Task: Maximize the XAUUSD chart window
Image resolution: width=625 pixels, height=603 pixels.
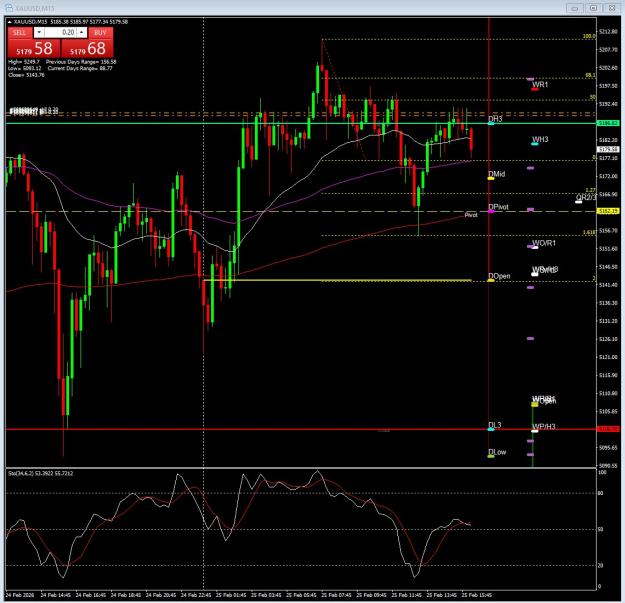Action: tap(593, 8)
